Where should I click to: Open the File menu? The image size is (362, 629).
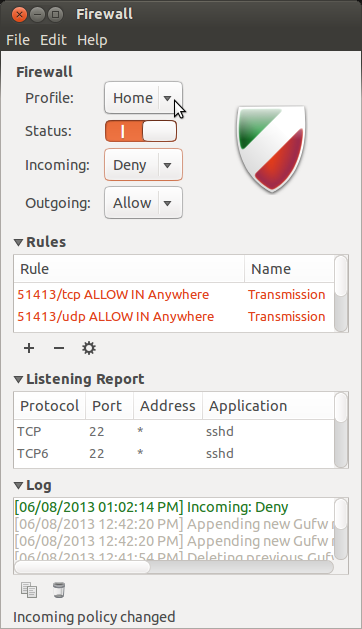pos(18,40)
